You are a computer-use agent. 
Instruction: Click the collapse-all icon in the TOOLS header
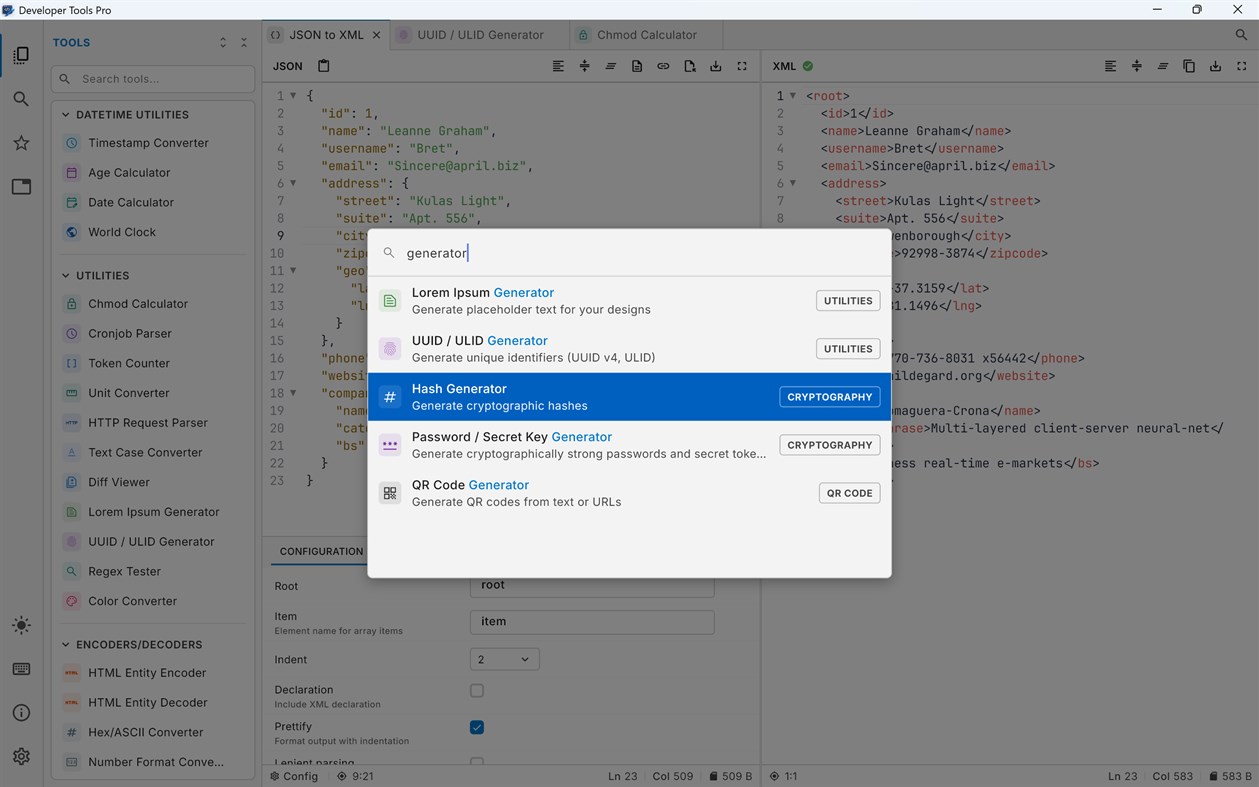pos(244,43)
